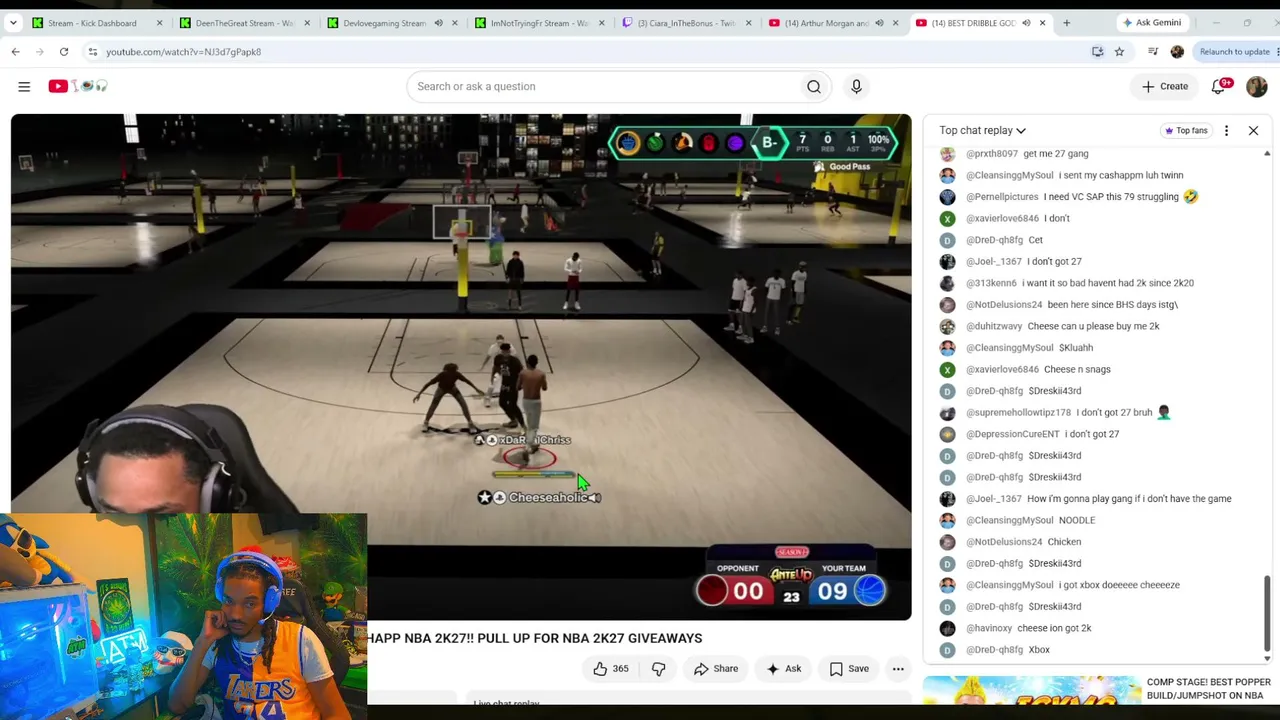
Task: Switch to ImNotTryingFr Stream tab
Action: 538,23
